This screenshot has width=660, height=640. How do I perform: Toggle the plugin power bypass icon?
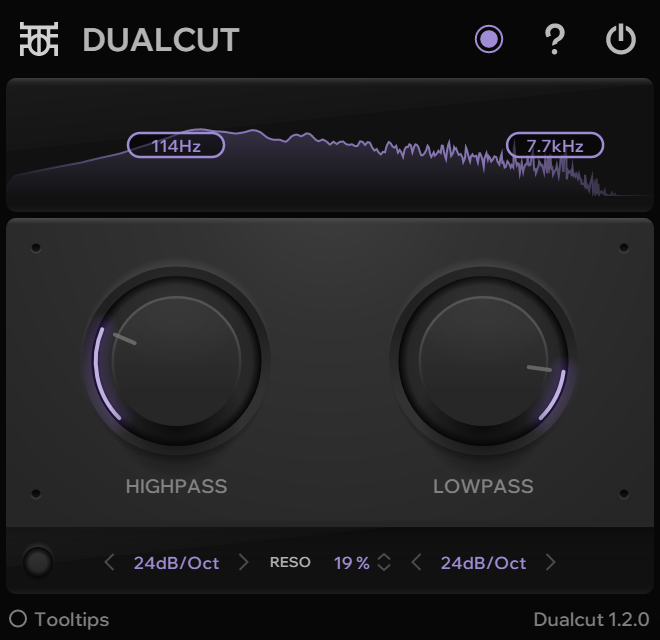point(621,40)
